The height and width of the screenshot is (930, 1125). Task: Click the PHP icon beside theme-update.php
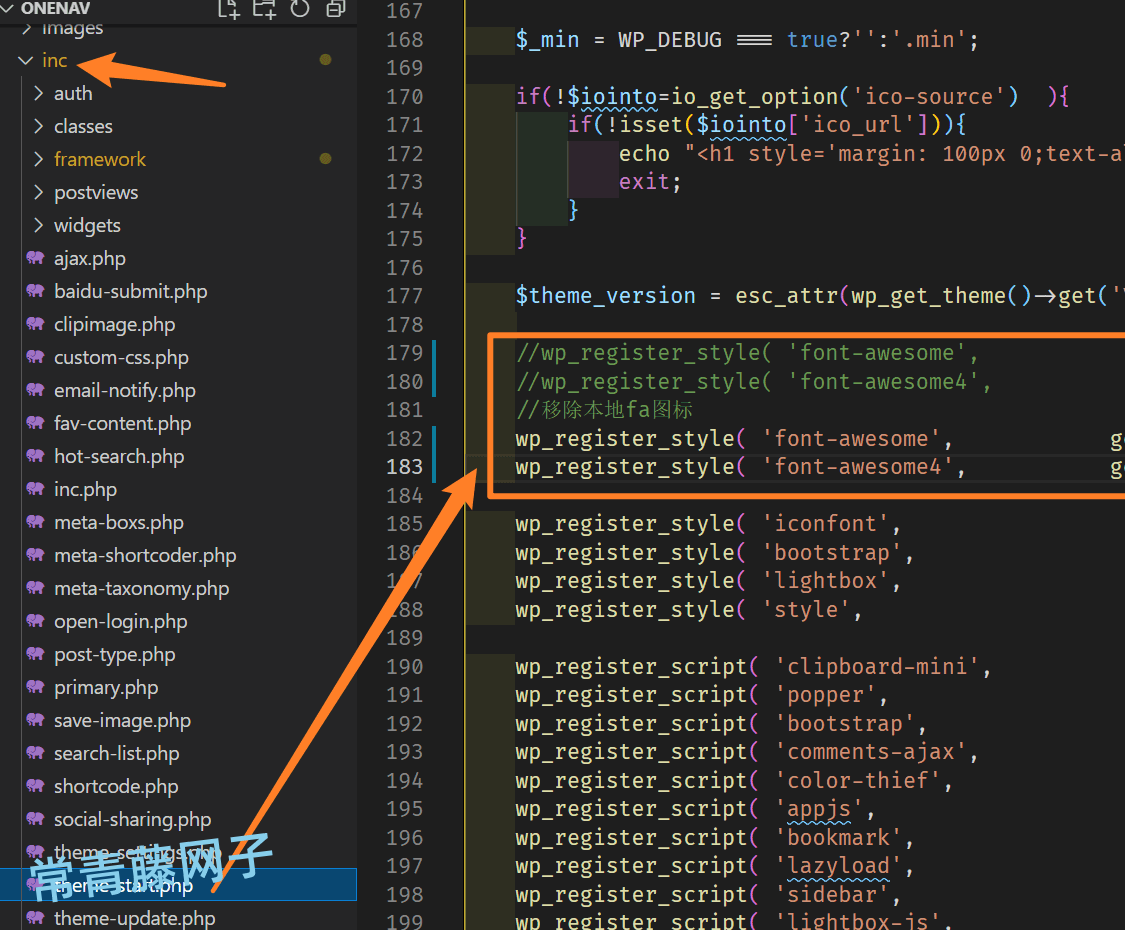click(35, 918)
